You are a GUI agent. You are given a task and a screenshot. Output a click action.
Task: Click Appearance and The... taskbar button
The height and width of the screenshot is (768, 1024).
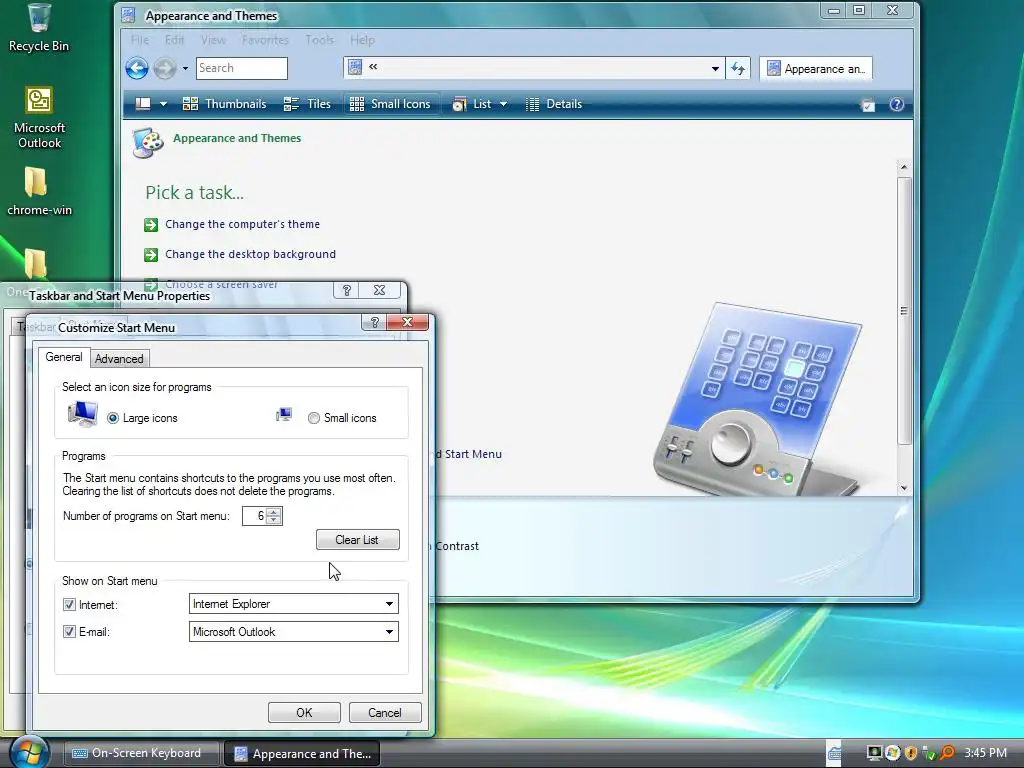(x=302, y=754)
